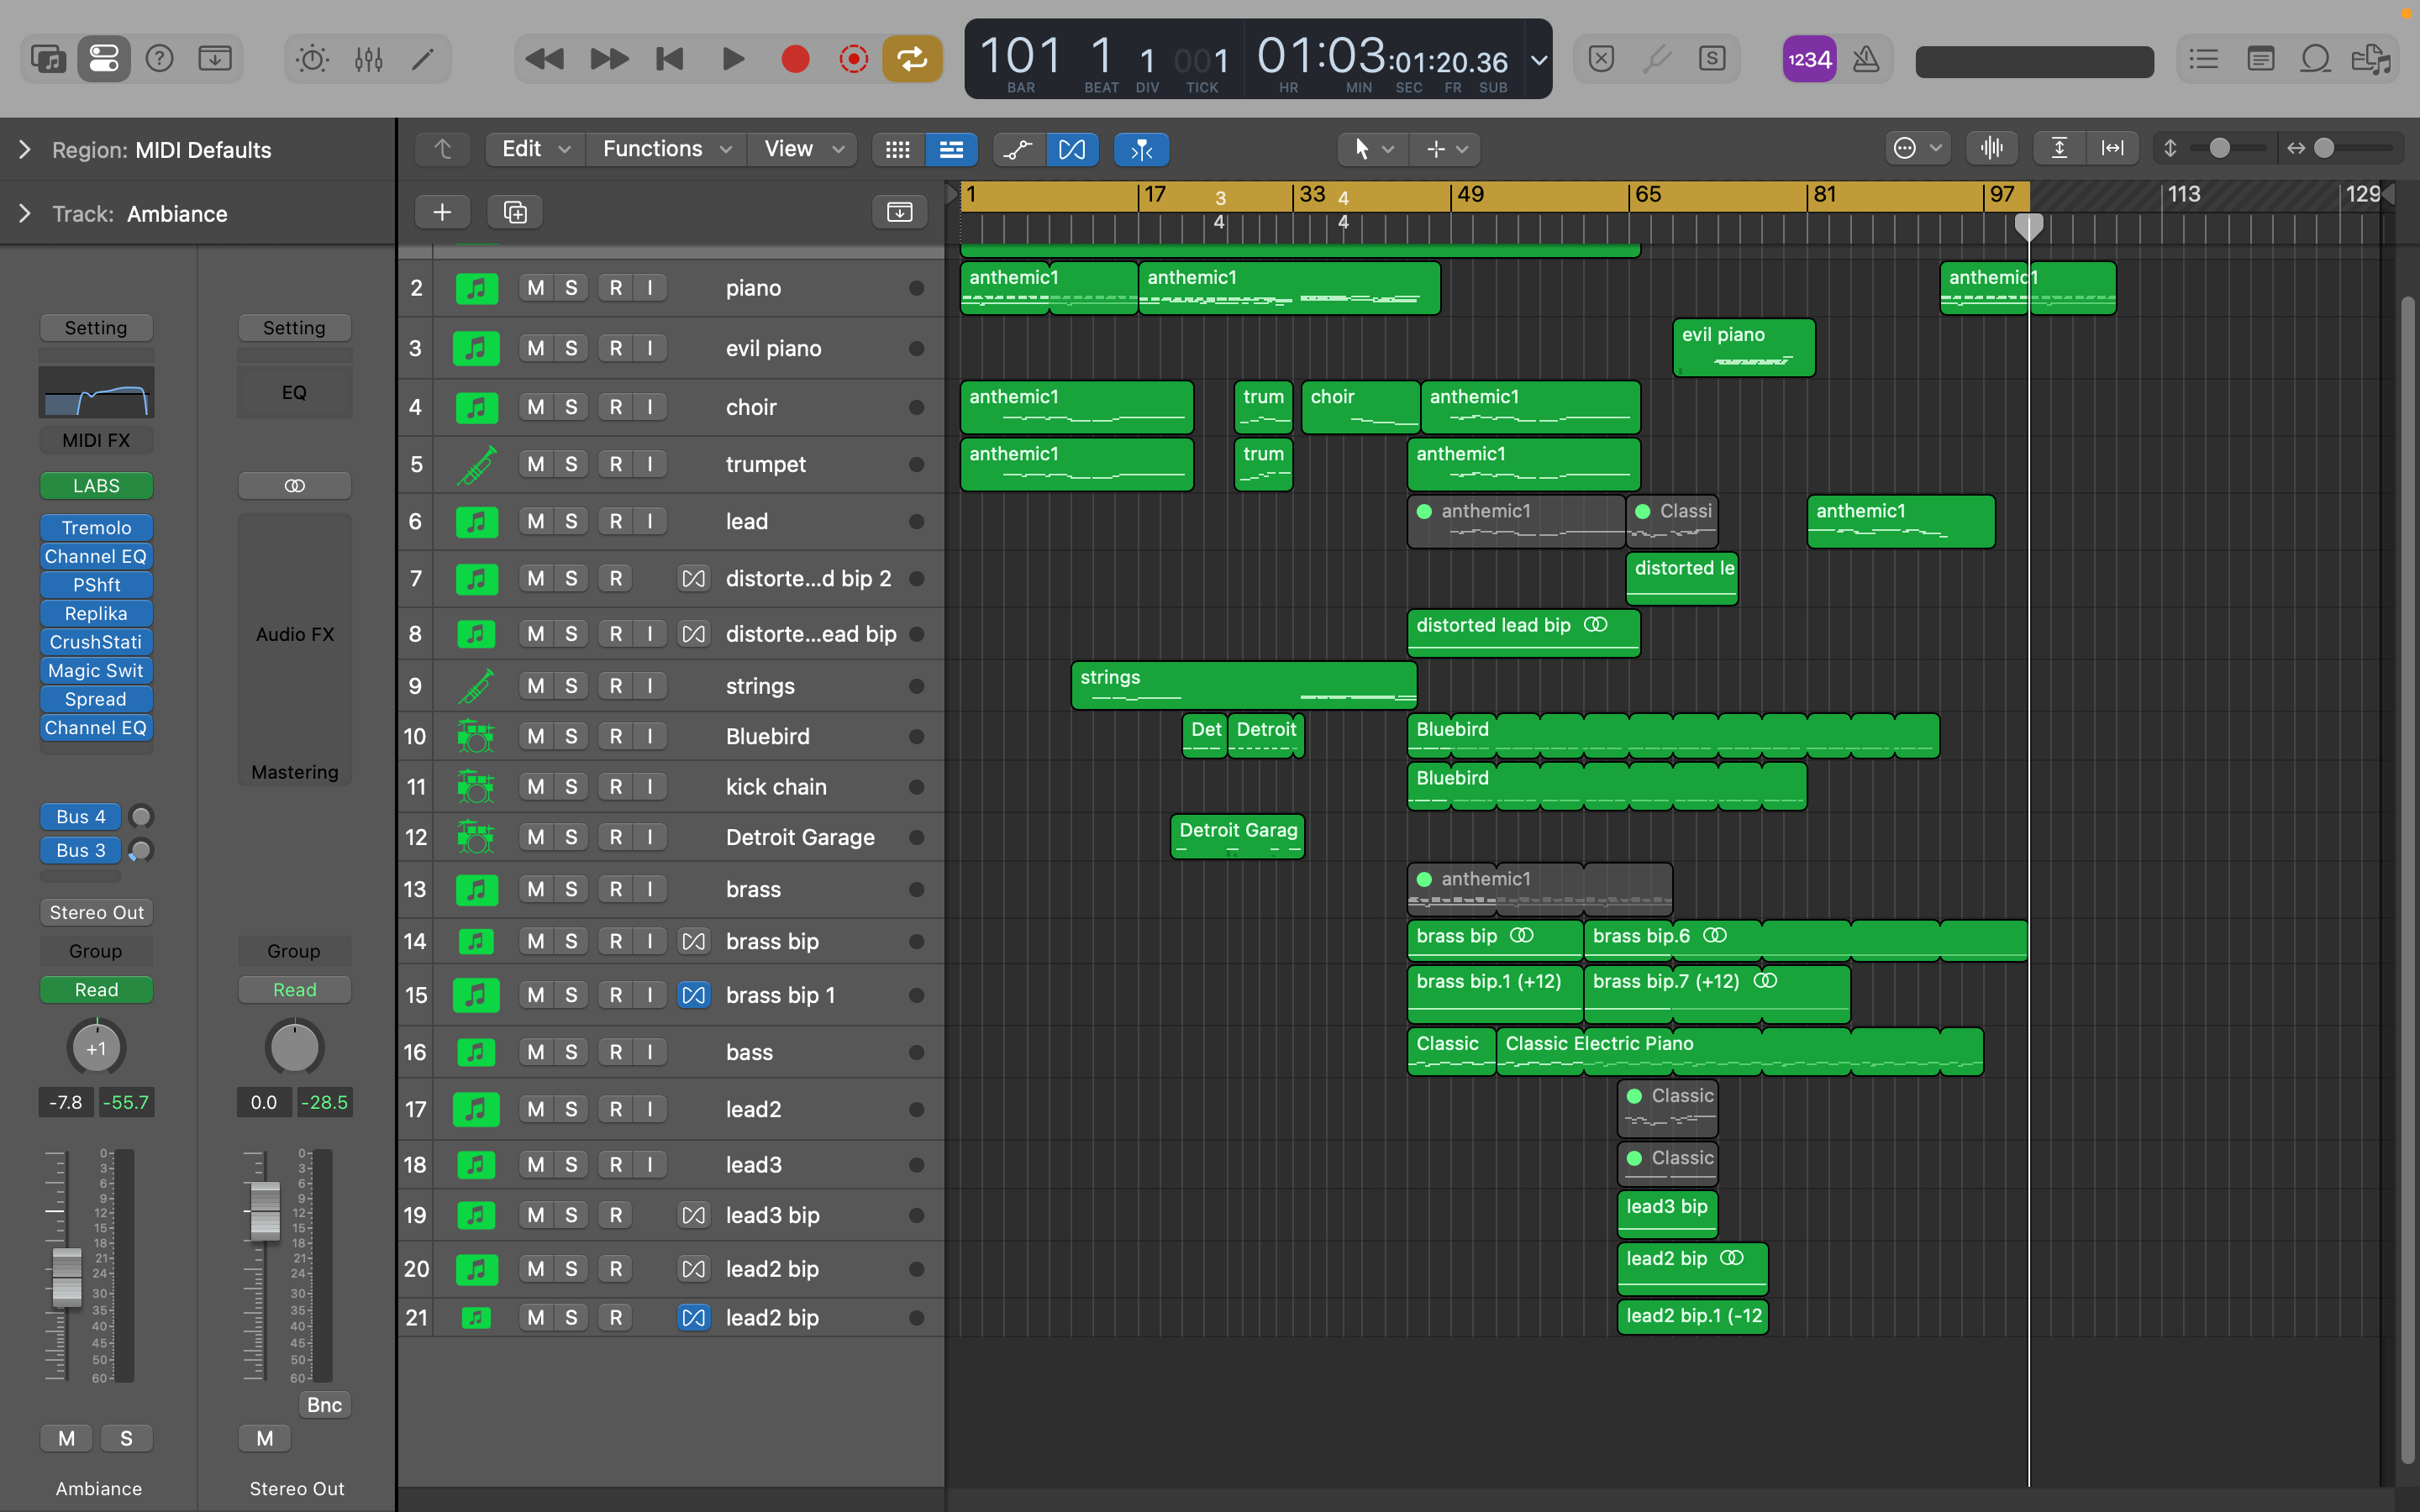Record-enable the strings track
The image size is (2420, 1512).
click(x=615, y=686)
